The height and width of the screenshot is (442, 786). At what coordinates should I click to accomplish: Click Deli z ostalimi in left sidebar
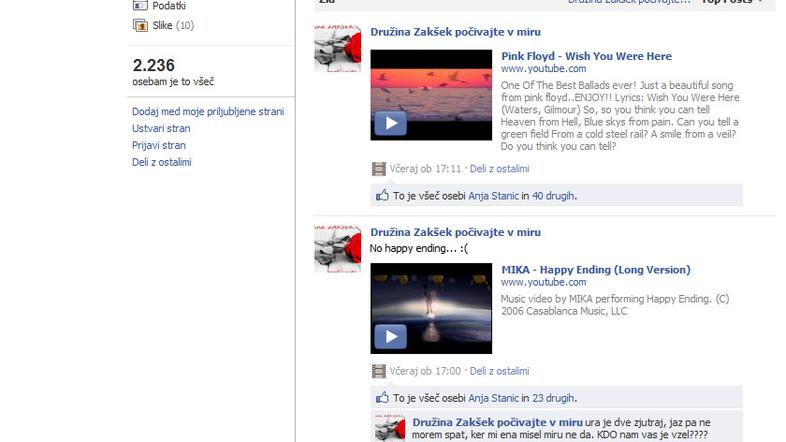click(161, 162)
